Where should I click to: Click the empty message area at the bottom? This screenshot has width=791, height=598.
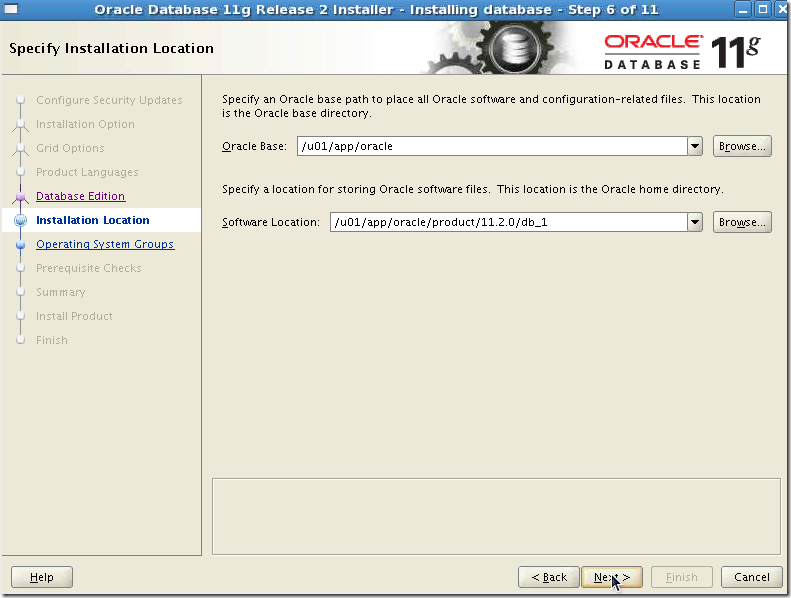point(496,517)
